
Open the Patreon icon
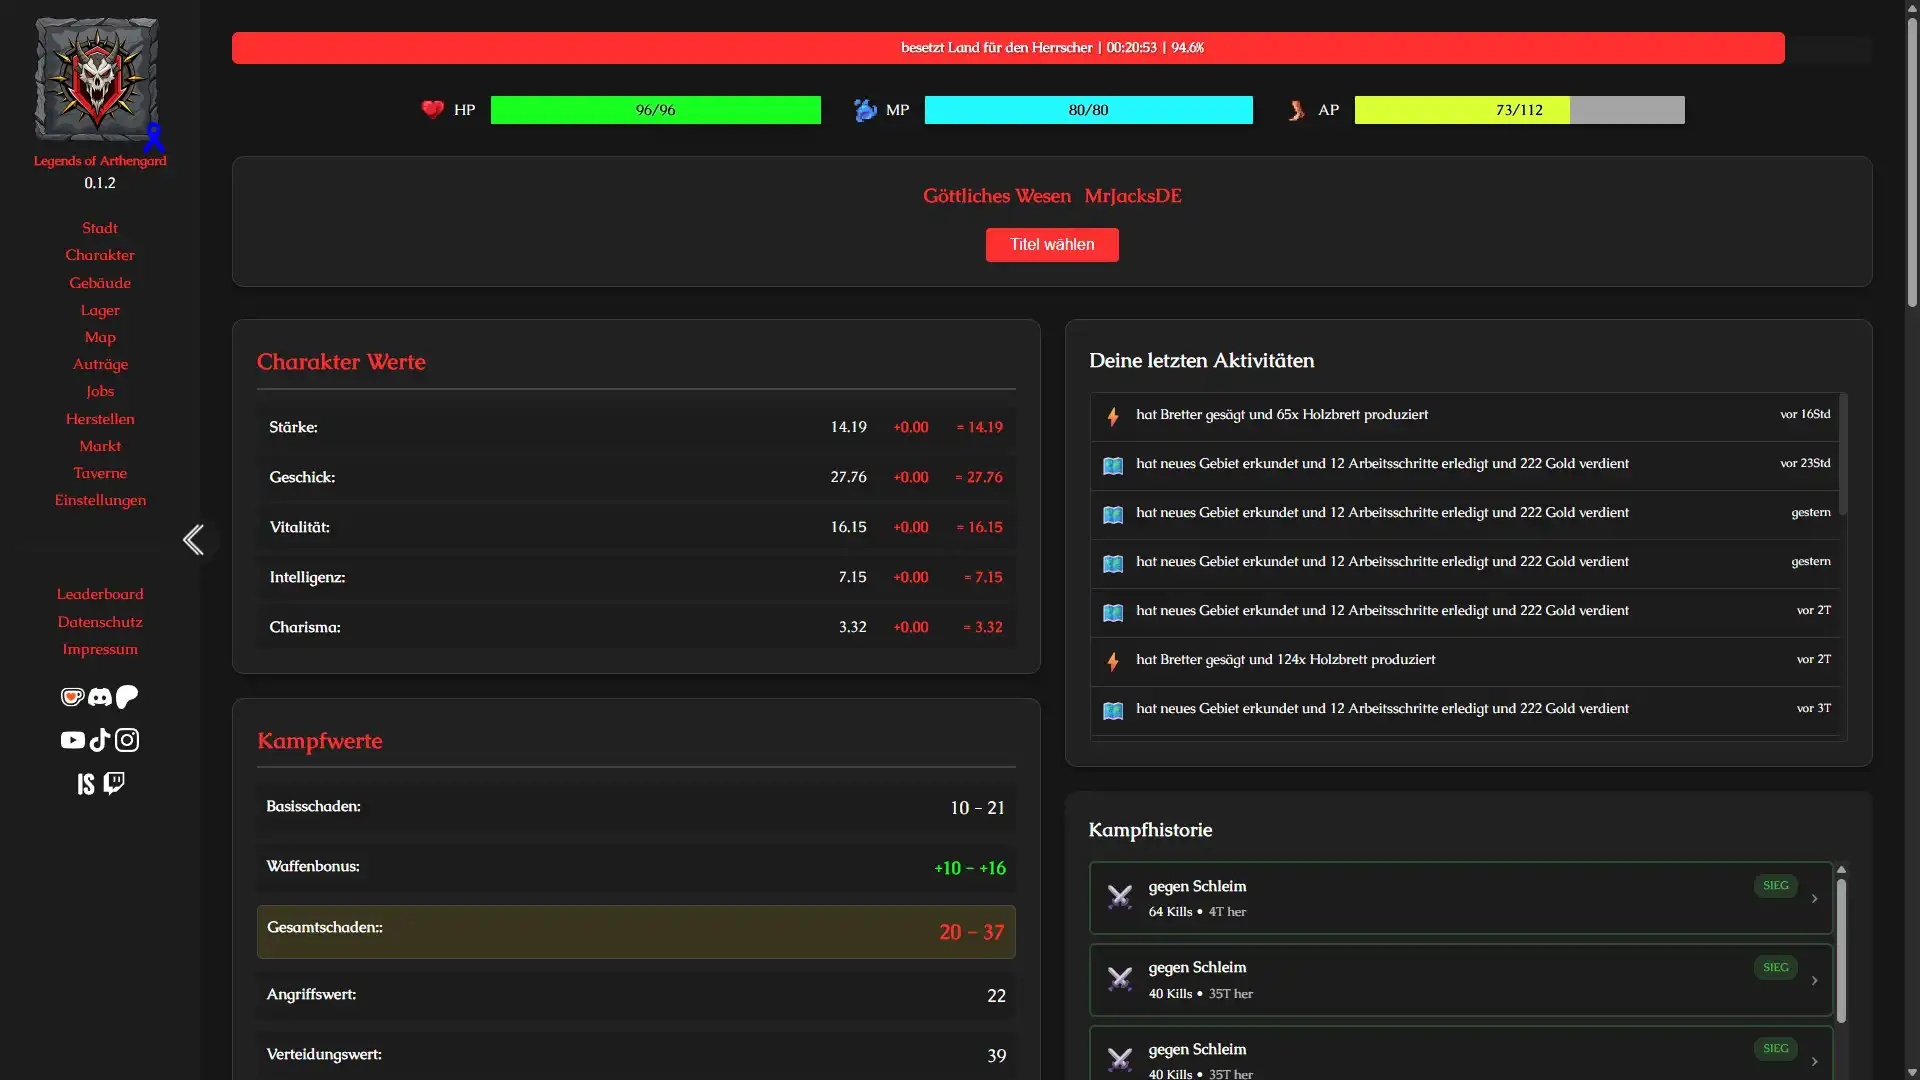click(126, 697)
